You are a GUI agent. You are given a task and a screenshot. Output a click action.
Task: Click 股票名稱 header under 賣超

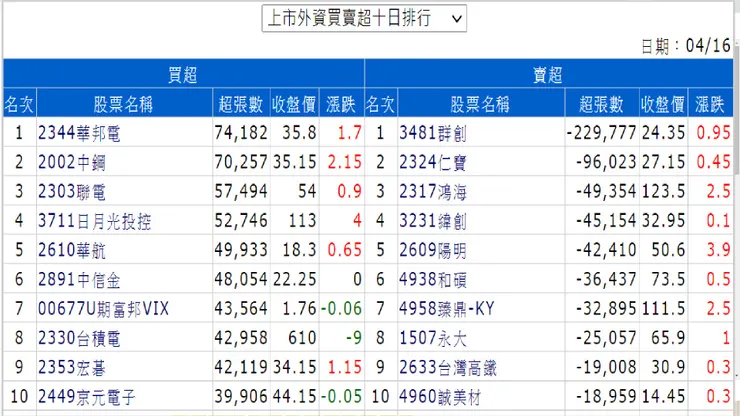[x=481, y=104]
